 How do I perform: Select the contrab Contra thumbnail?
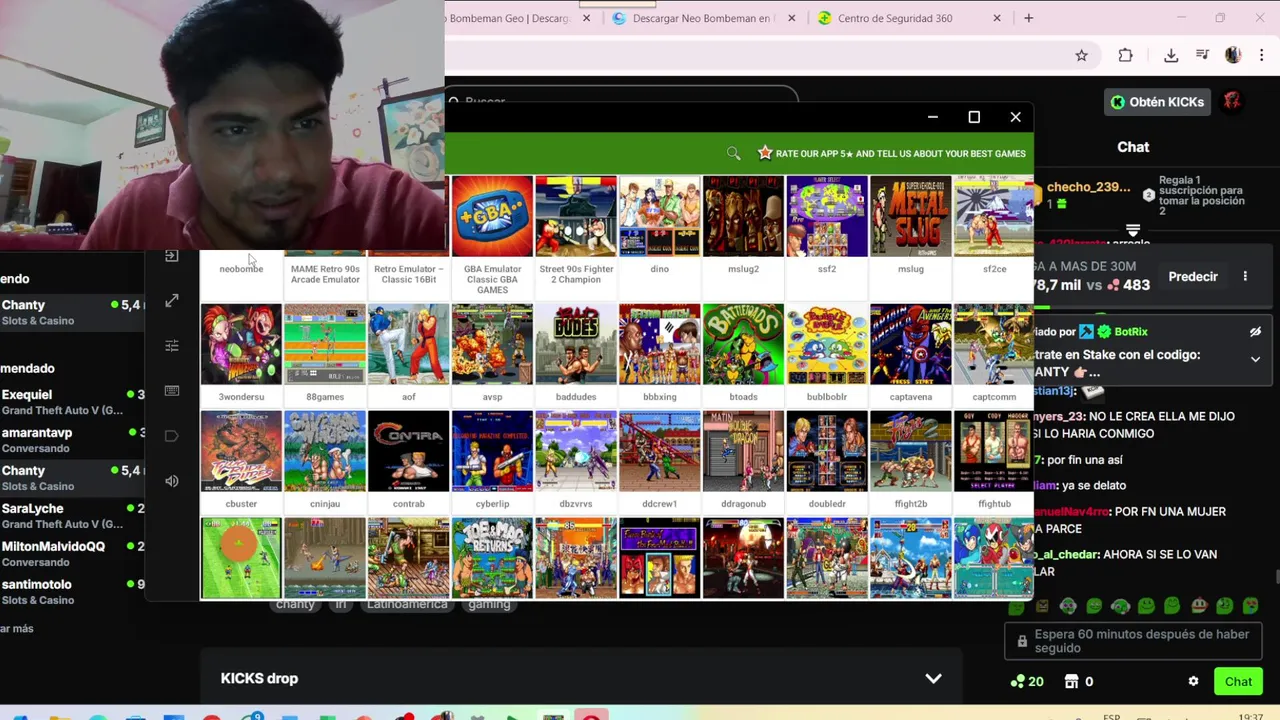(x=408, y=451)
